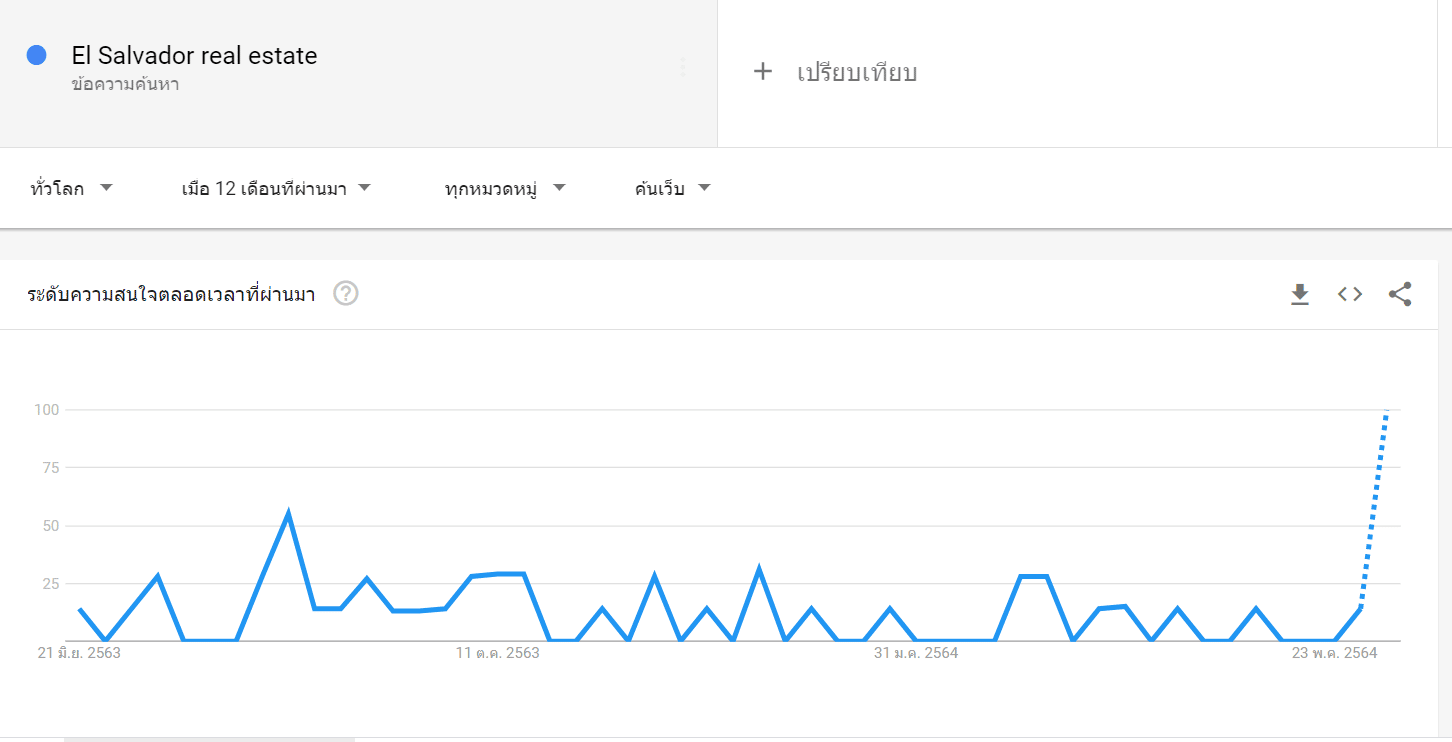Share the interest over time chart
This screenshot has height=742, width=1452.
tap(1400, 294)
